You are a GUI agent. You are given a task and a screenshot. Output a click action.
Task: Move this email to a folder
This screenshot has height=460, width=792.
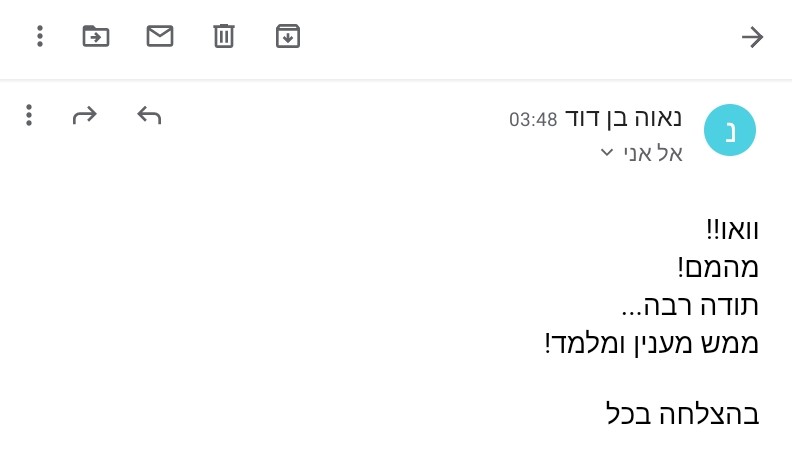pos(96,36)
